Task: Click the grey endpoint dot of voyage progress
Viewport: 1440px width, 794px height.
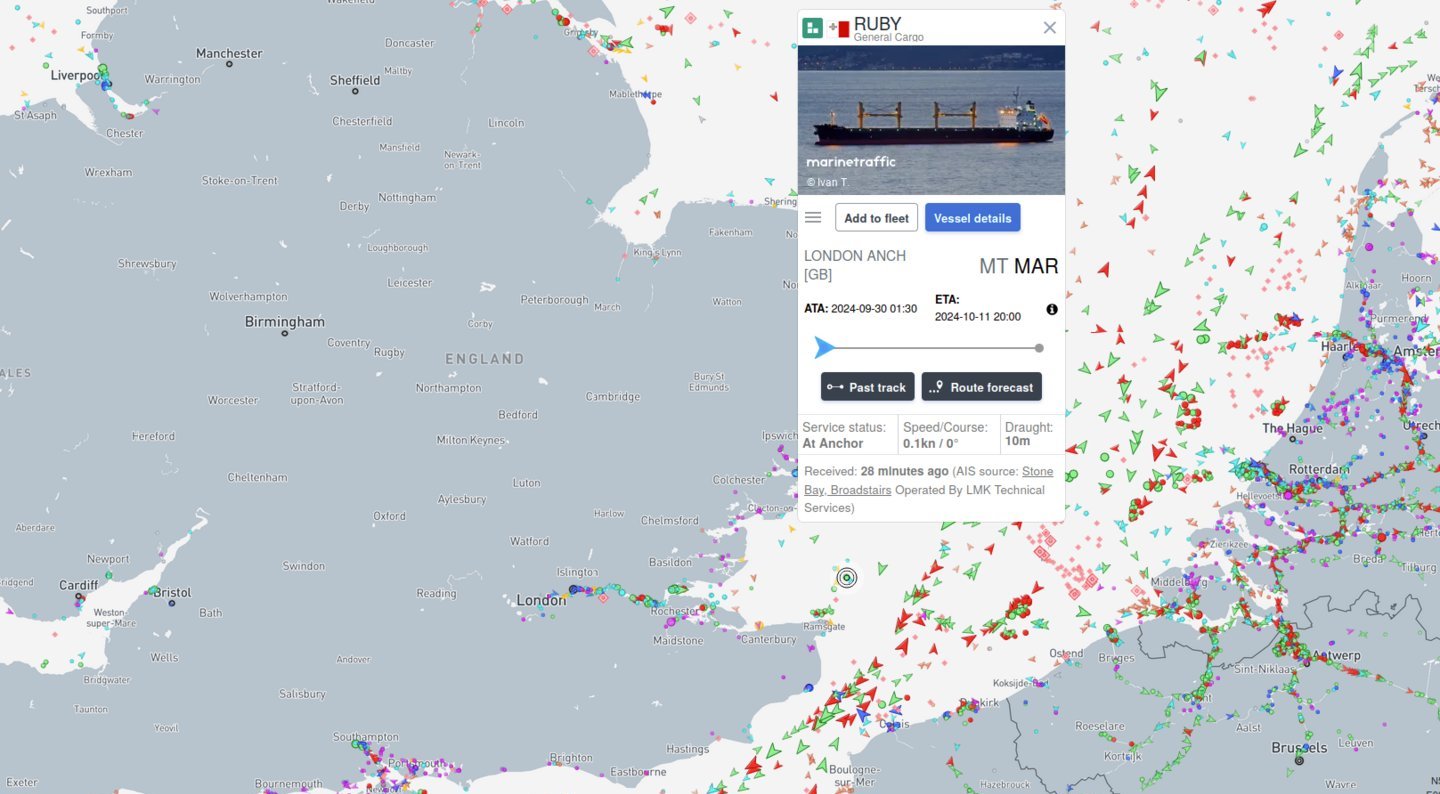Action: (x=1039, y=348)
